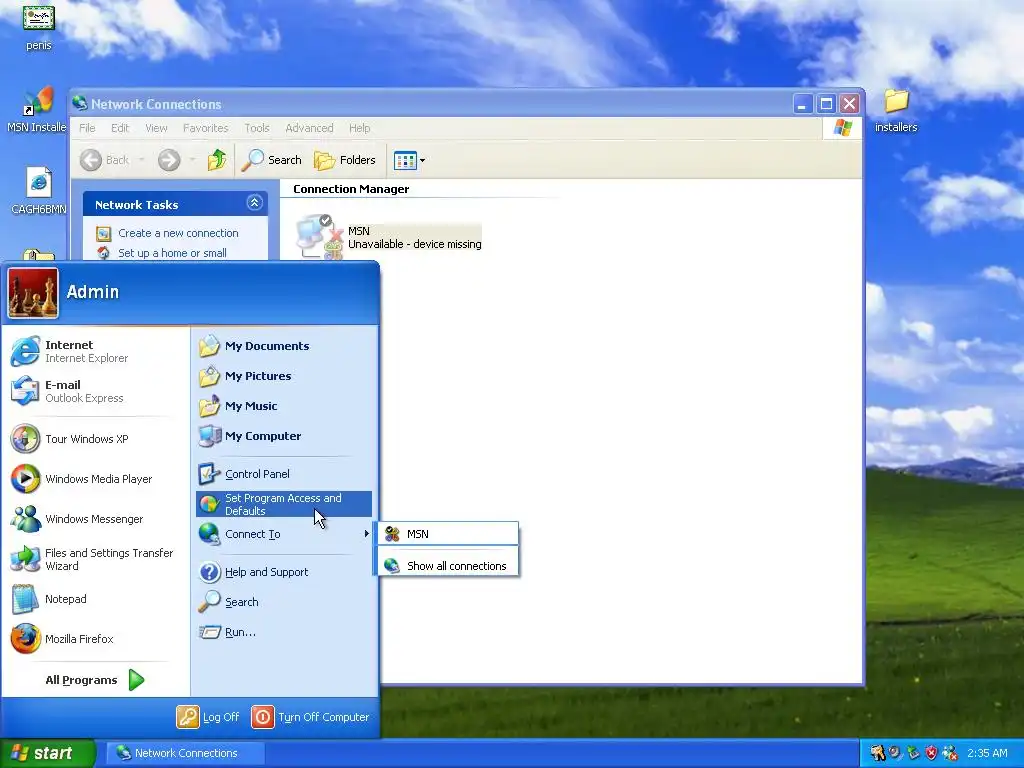The width and height of the screenshot is (1024, 768).
Task: Choose MSN in Connect To submenu
Action: 449,534
